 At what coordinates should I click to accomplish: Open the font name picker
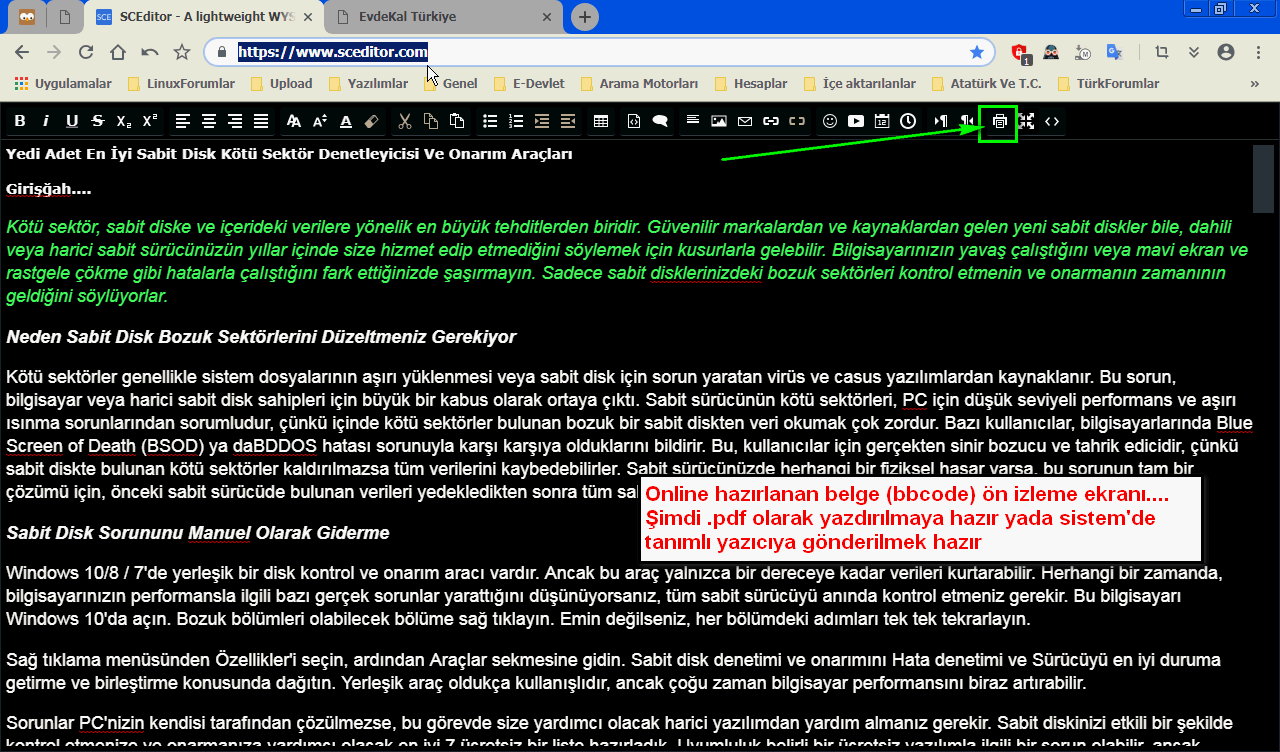[x=294, y=121]
